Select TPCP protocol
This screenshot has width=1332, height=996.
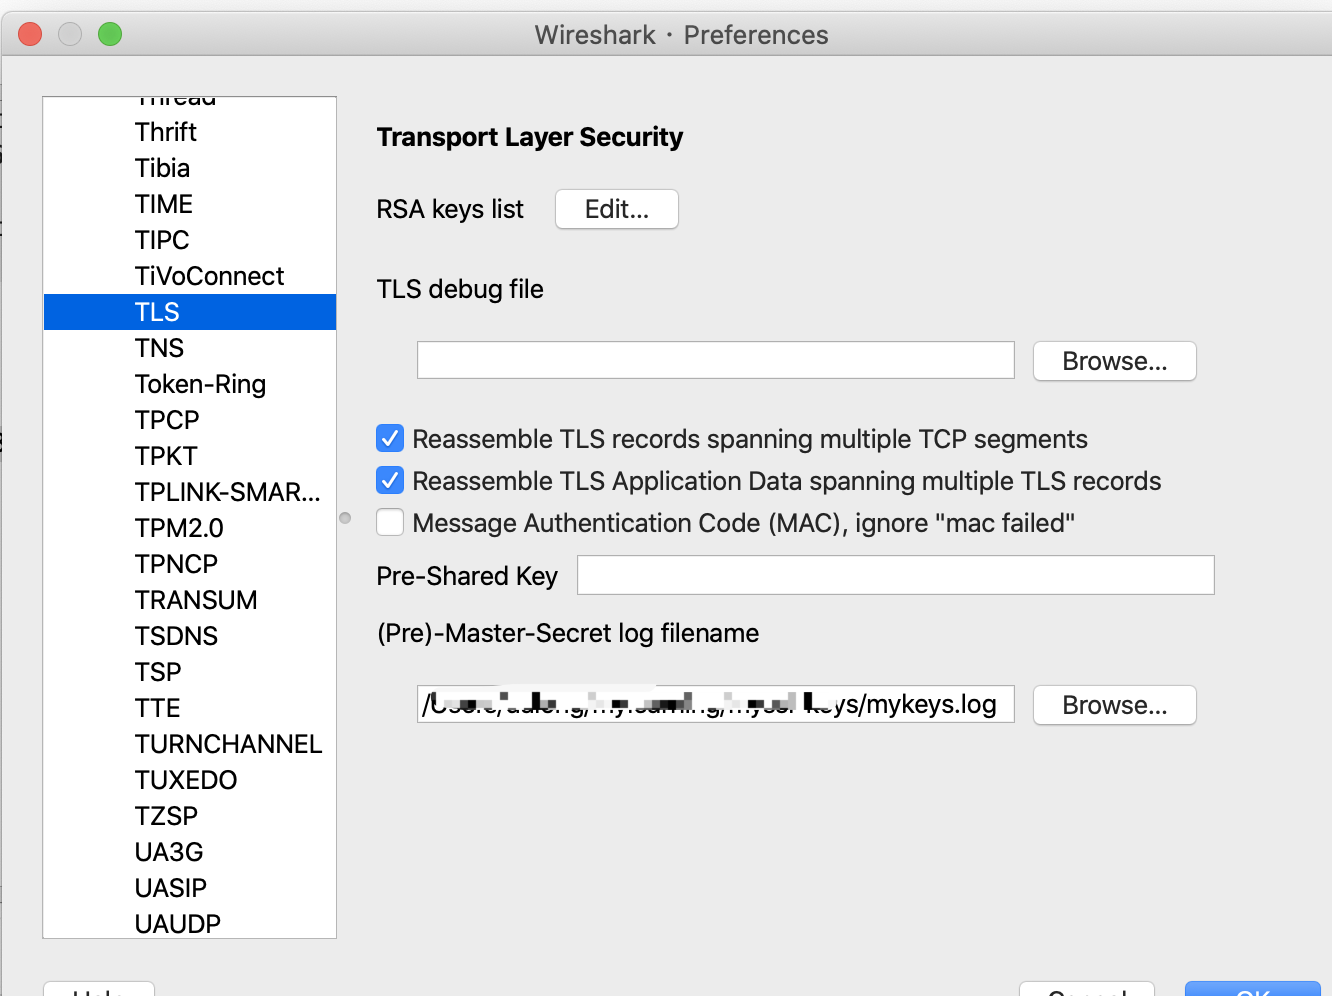point(190,420)
